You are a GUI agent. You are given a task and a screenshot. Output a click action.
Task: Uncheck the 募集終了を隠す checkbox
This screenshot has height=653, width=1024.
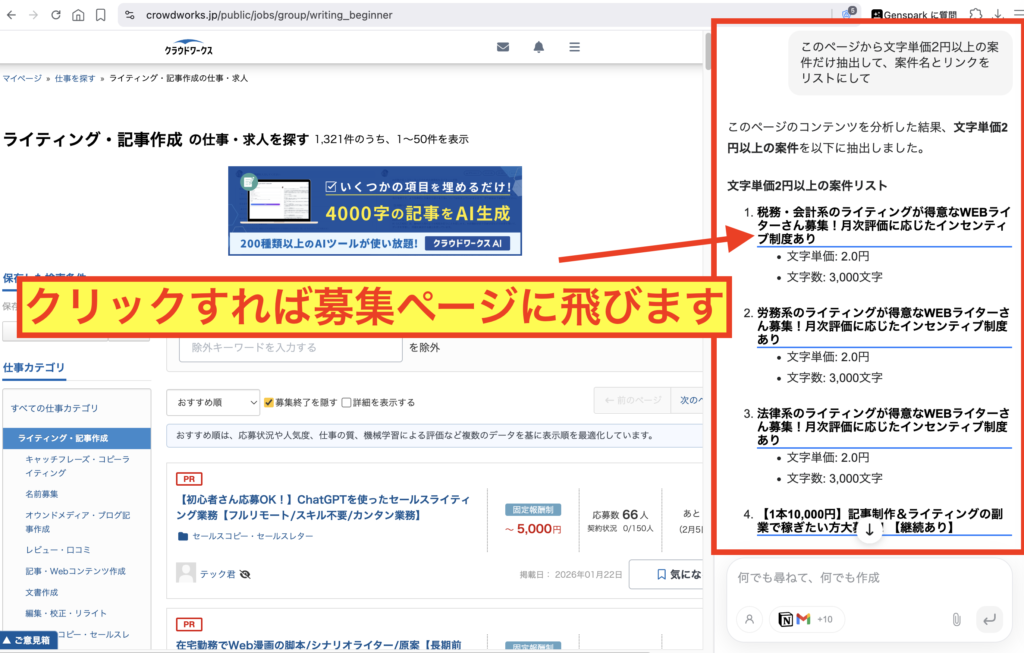click(x=268, y=402)
